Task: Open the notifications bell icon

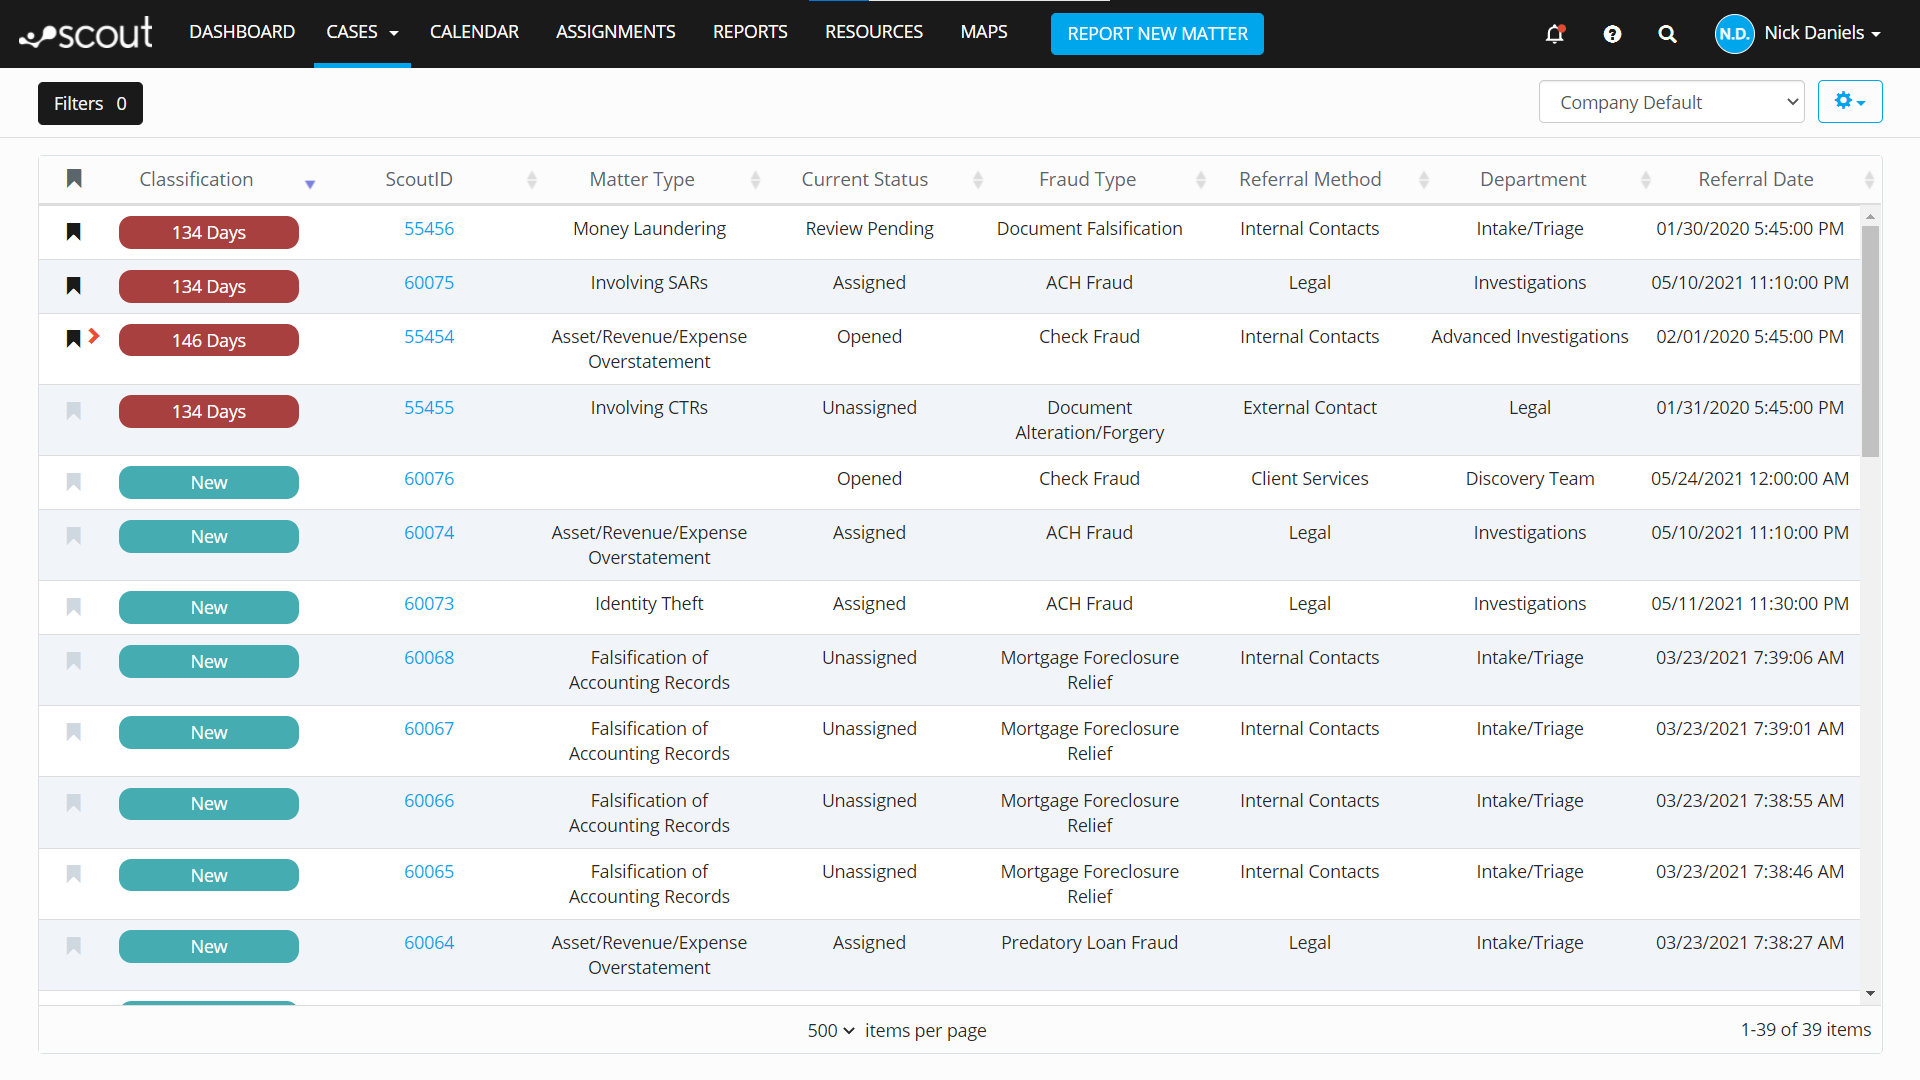Action: click(1555, 33)
